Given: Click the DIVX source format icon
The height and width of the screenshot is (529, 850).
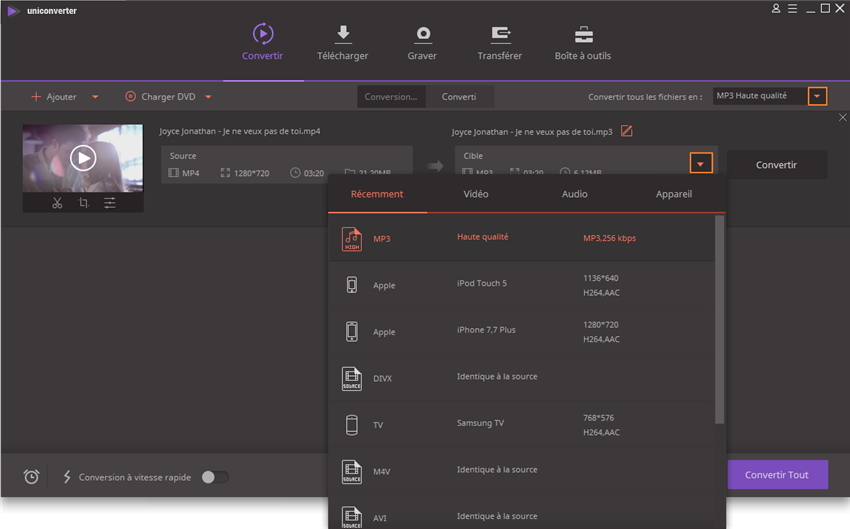Looking at the screenshot, I should 352,378.
